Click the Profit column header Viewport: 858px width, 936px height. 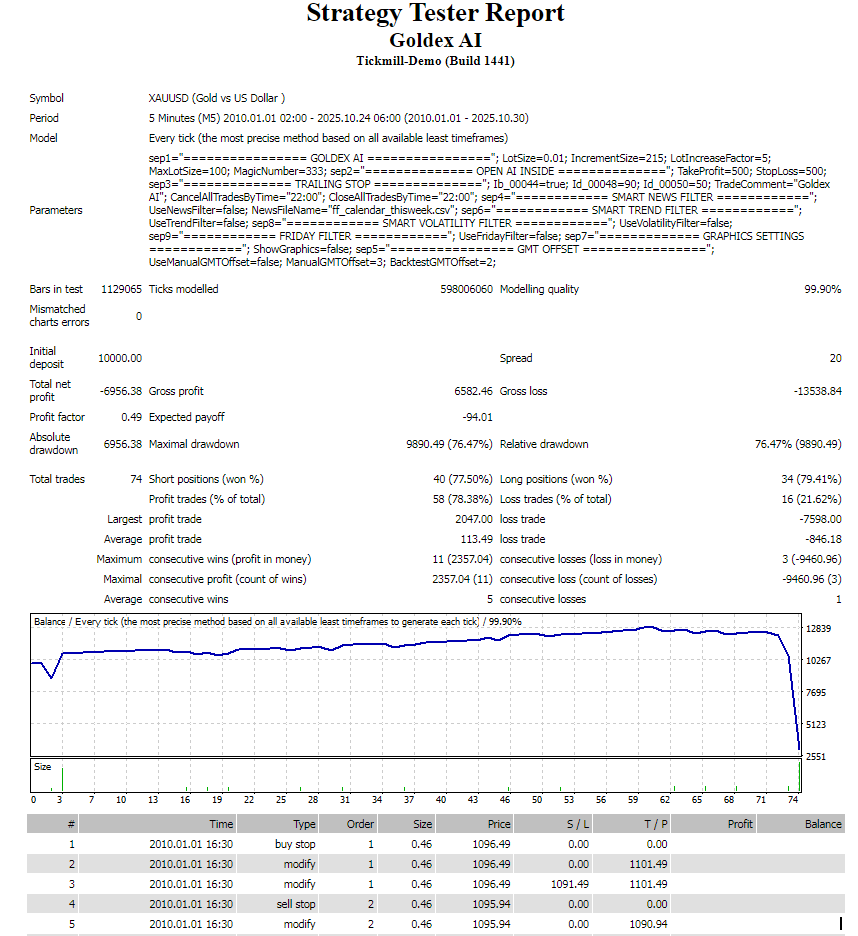click(x=740, y=824)
